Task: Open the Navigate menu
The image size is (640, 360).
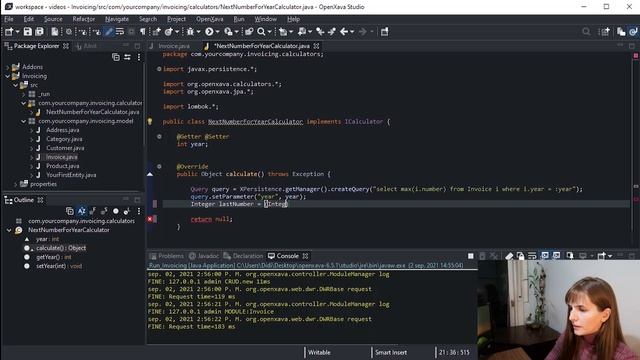Action: click(117, 19)
